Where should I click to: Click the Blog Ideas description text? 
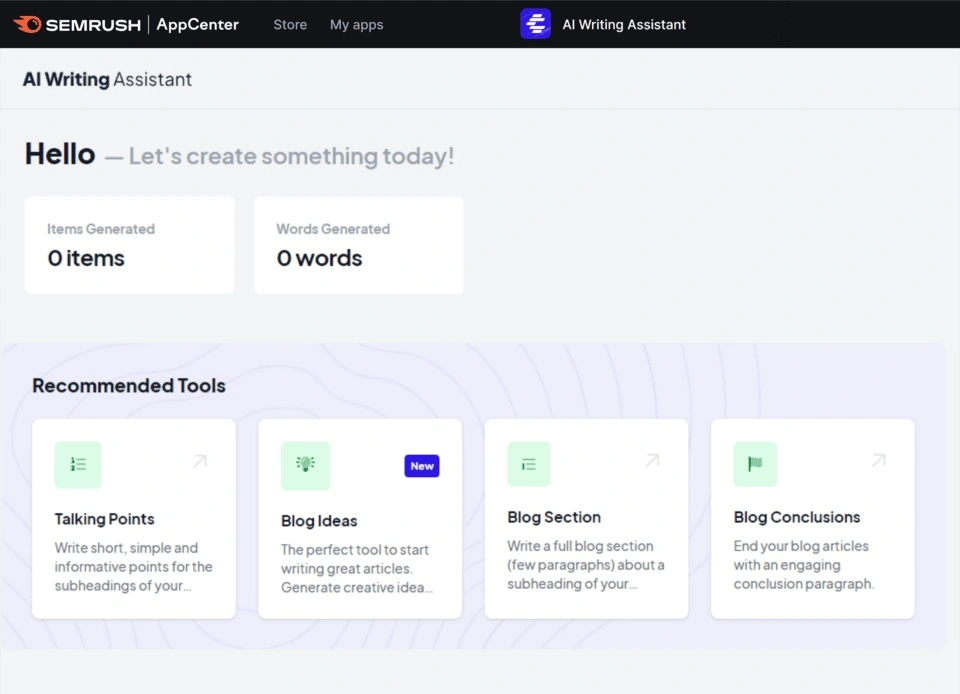(357, 569)
